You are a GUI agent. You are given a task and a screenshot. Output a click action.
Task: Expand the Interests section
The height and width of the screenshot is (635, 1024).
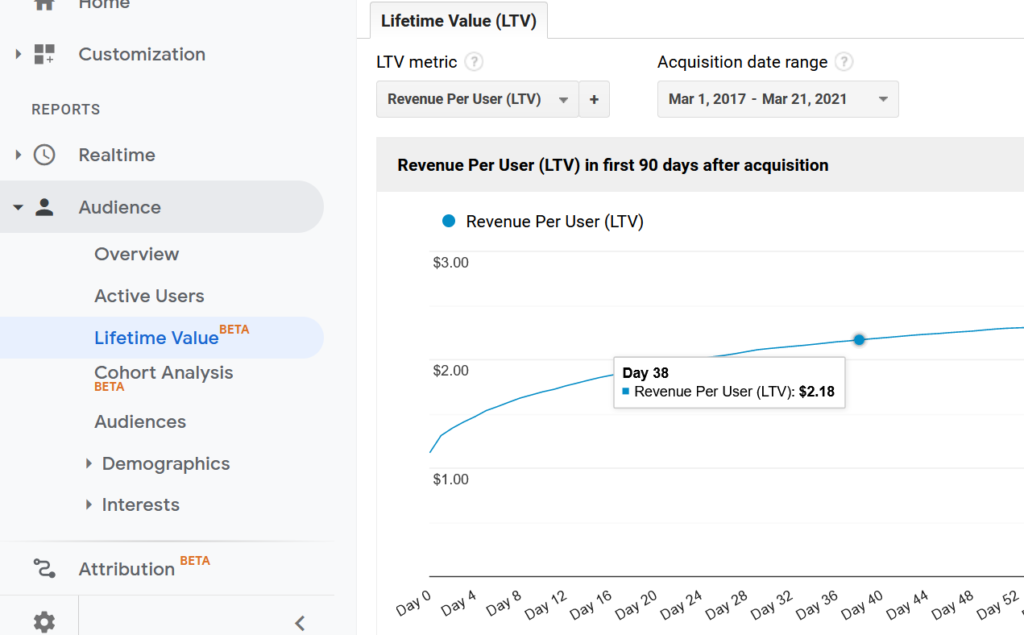[x=140, y=504]
